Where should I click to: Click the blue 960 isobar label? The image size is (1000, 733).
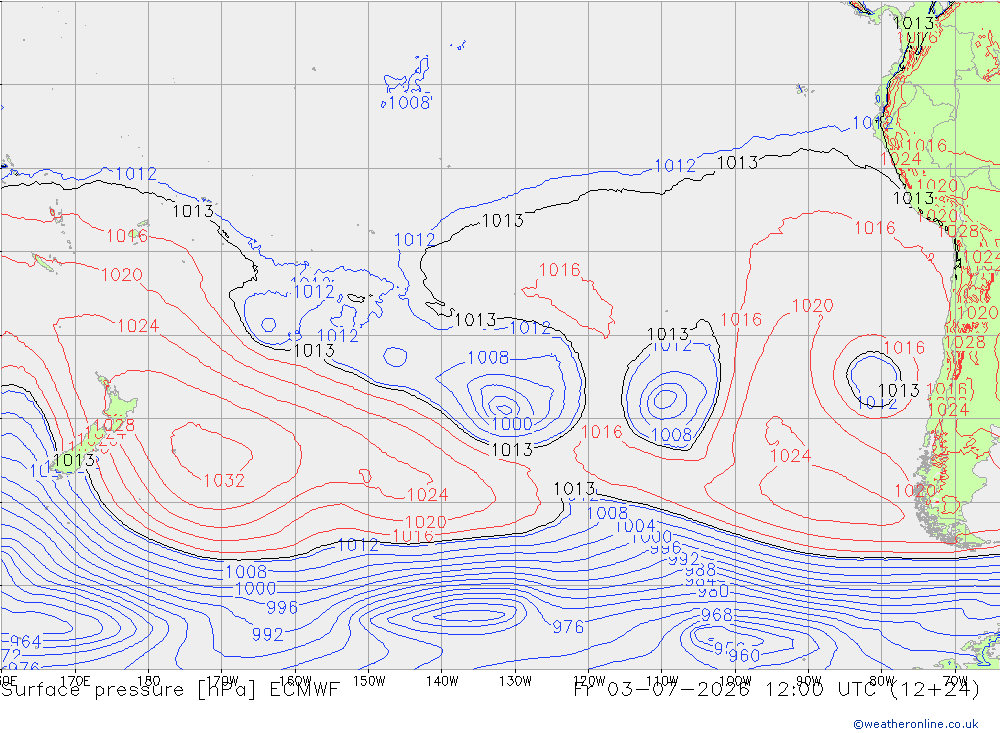[744, 655]
